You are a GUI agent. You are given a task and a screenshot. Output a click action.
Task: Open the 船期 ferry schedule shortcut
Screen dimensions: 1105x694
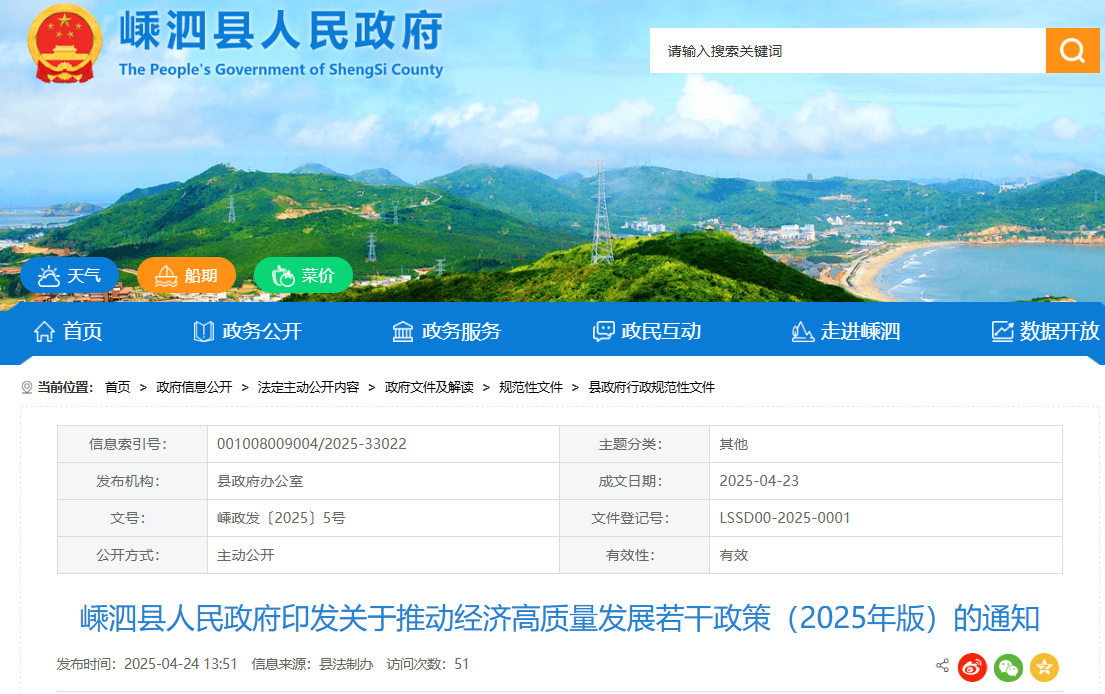click(x=186, y=276)
